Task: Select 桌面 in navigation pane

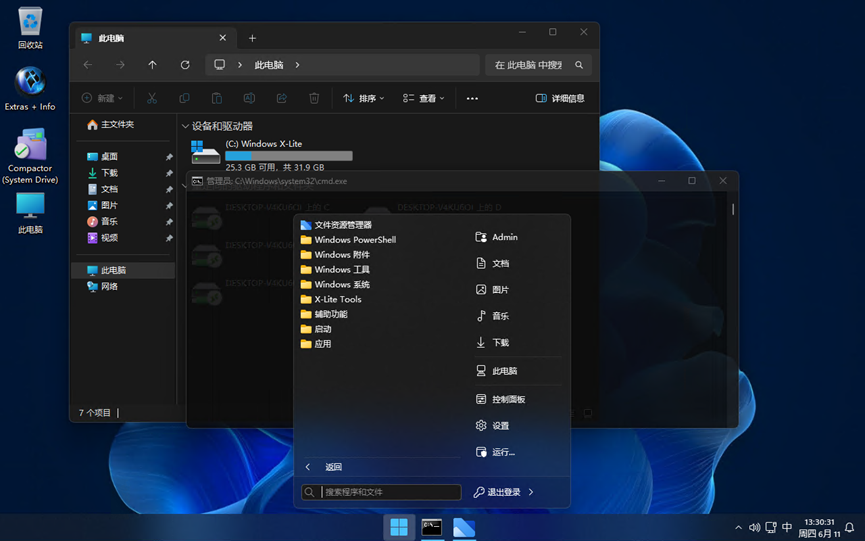Action: (103, 157)
